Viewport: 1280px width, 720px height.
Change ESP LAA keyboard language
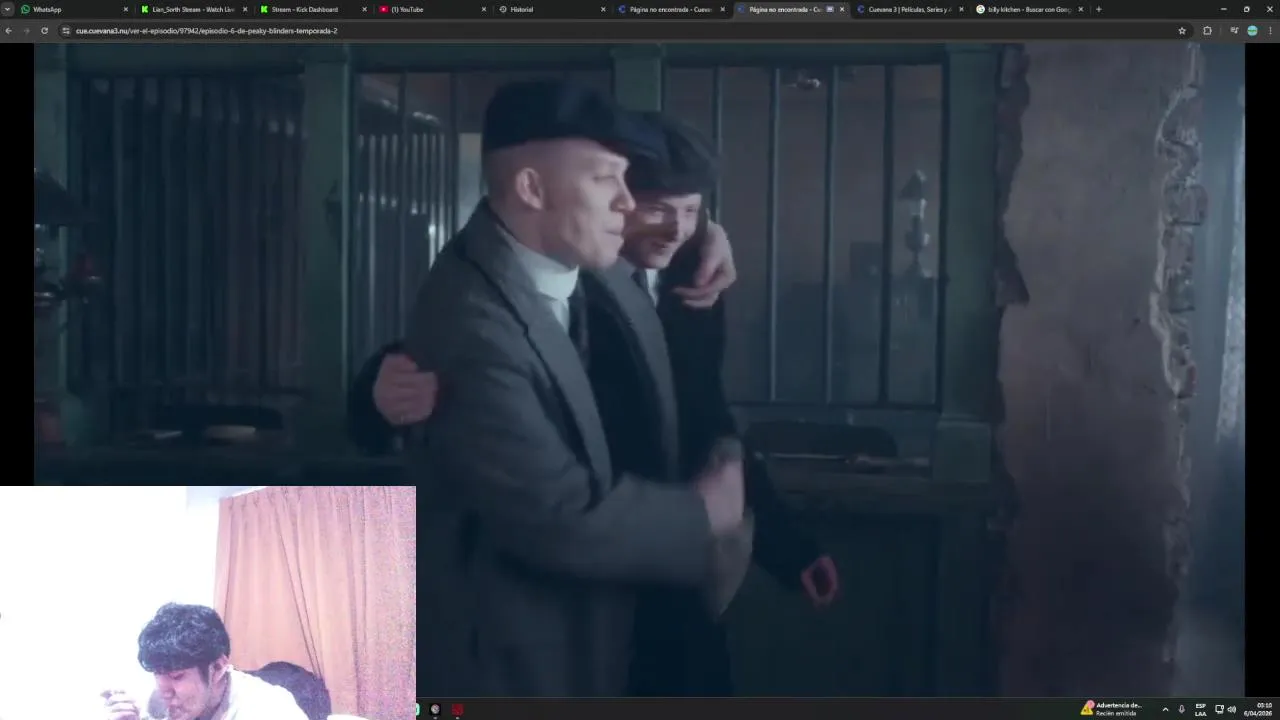[1201, 709]
